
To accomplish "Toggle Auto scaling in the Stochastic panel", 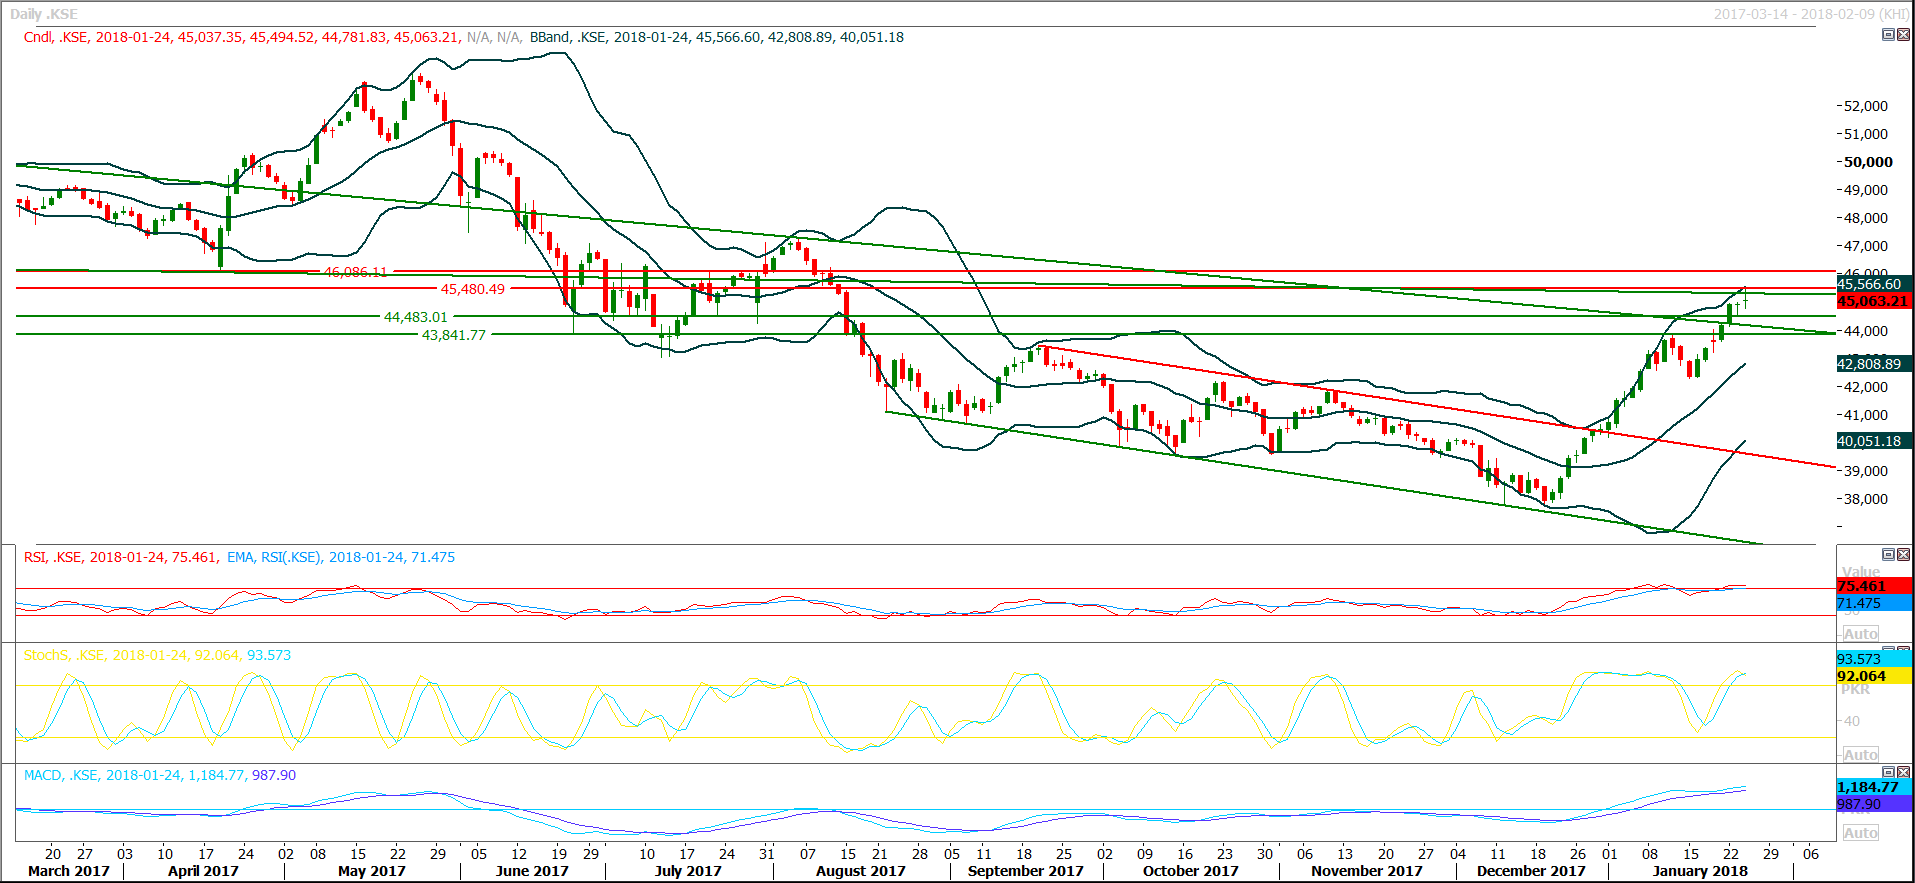I will (x=1860, y=755).
